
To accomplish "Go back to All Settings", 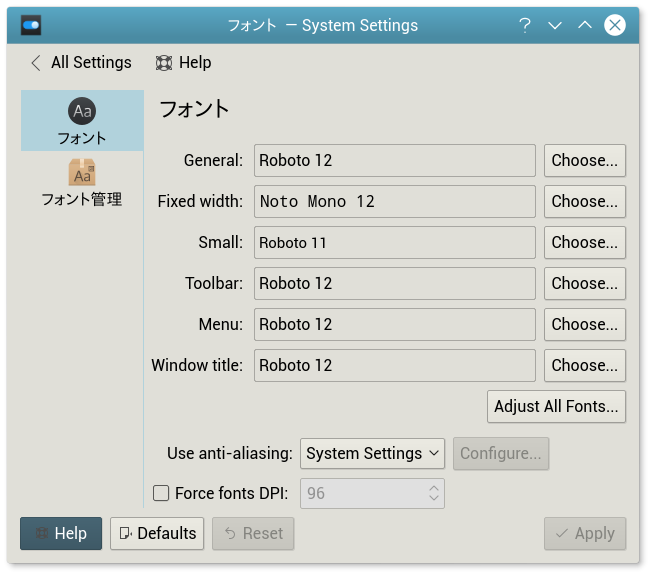I will tap(81, 62).
